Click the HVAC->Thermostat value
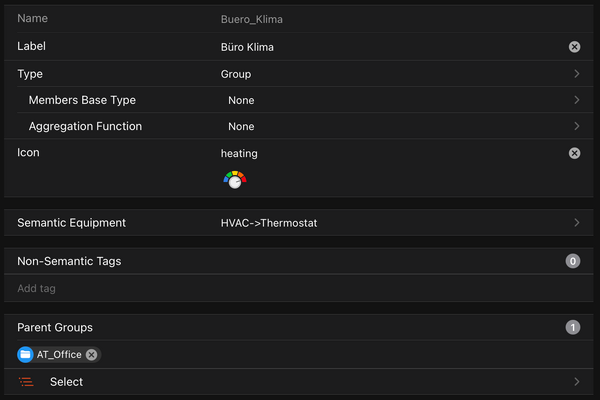 pyautogui.click(x=269, y=223)
